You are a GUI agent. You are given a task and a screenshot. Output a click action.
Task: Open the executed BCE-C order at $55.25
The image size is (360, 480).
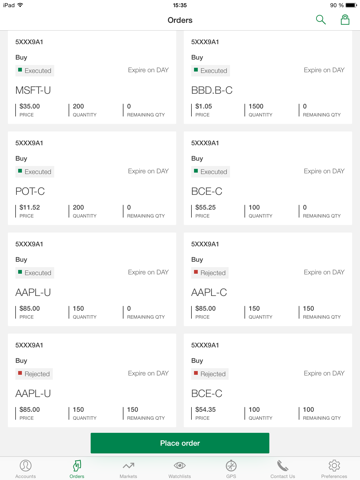click(268, 178)
